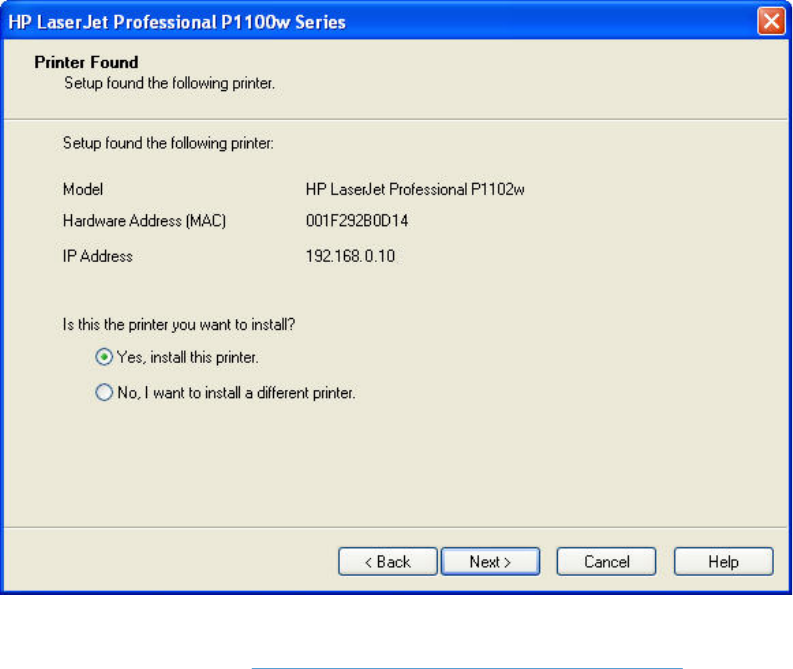Go back with the Back button
Image resolution: width=793 pixels, height=669 pixels.
387,562
